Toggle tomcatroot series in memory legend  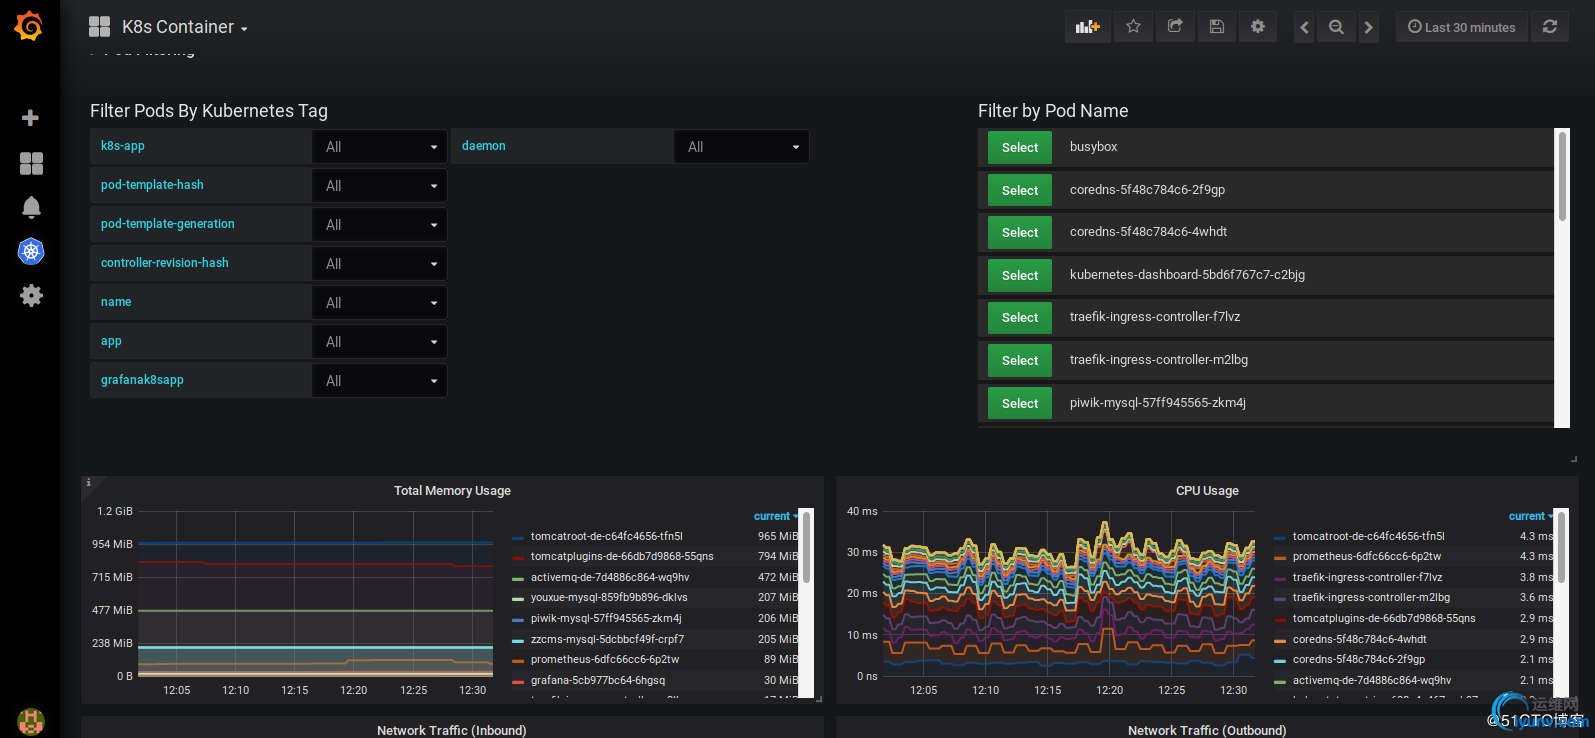(606, 536)
